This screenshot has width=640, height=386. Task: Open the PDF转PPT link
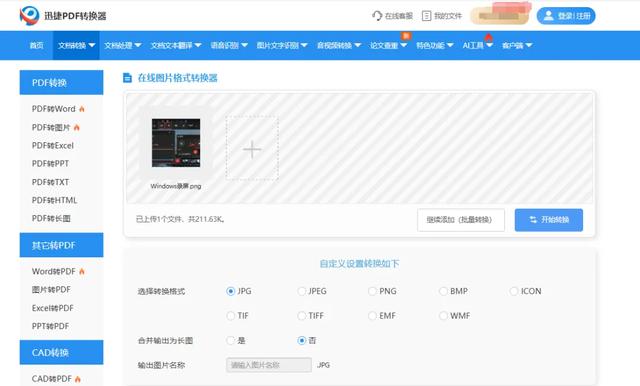[50, 164]
